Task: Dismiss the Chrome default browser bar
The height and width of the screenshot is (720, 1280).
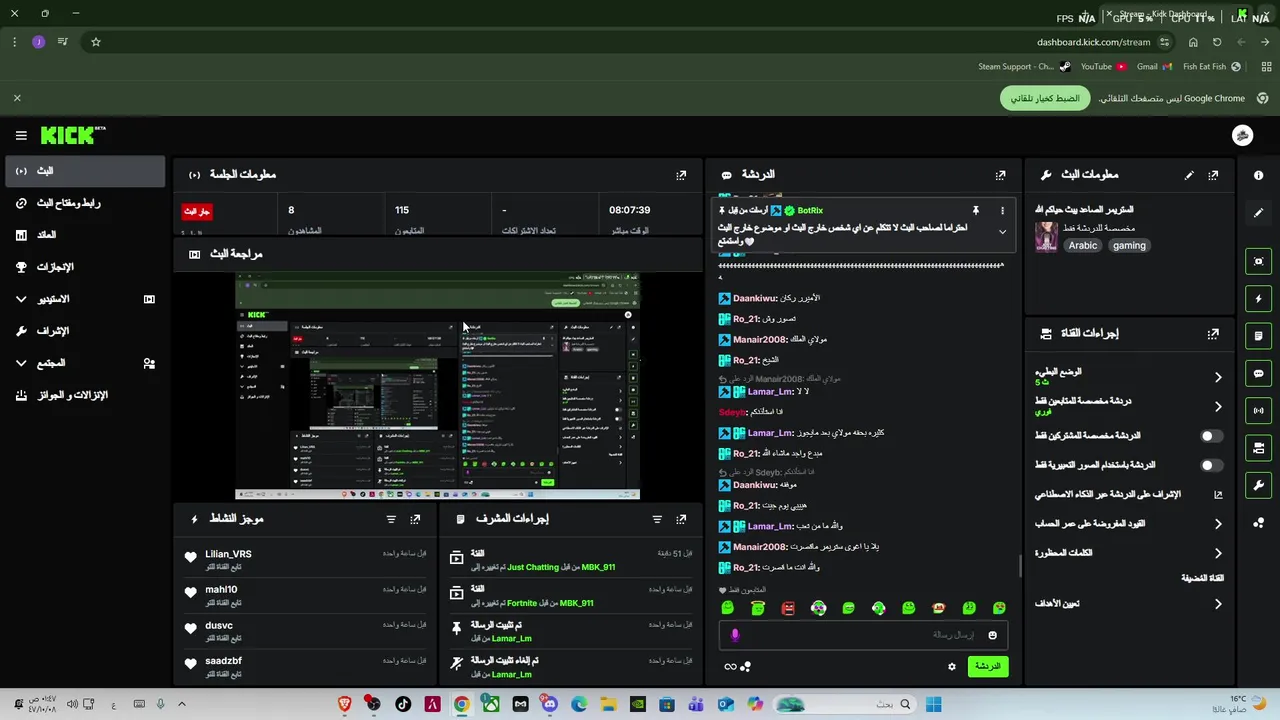Action: click(x=17, y=98)
